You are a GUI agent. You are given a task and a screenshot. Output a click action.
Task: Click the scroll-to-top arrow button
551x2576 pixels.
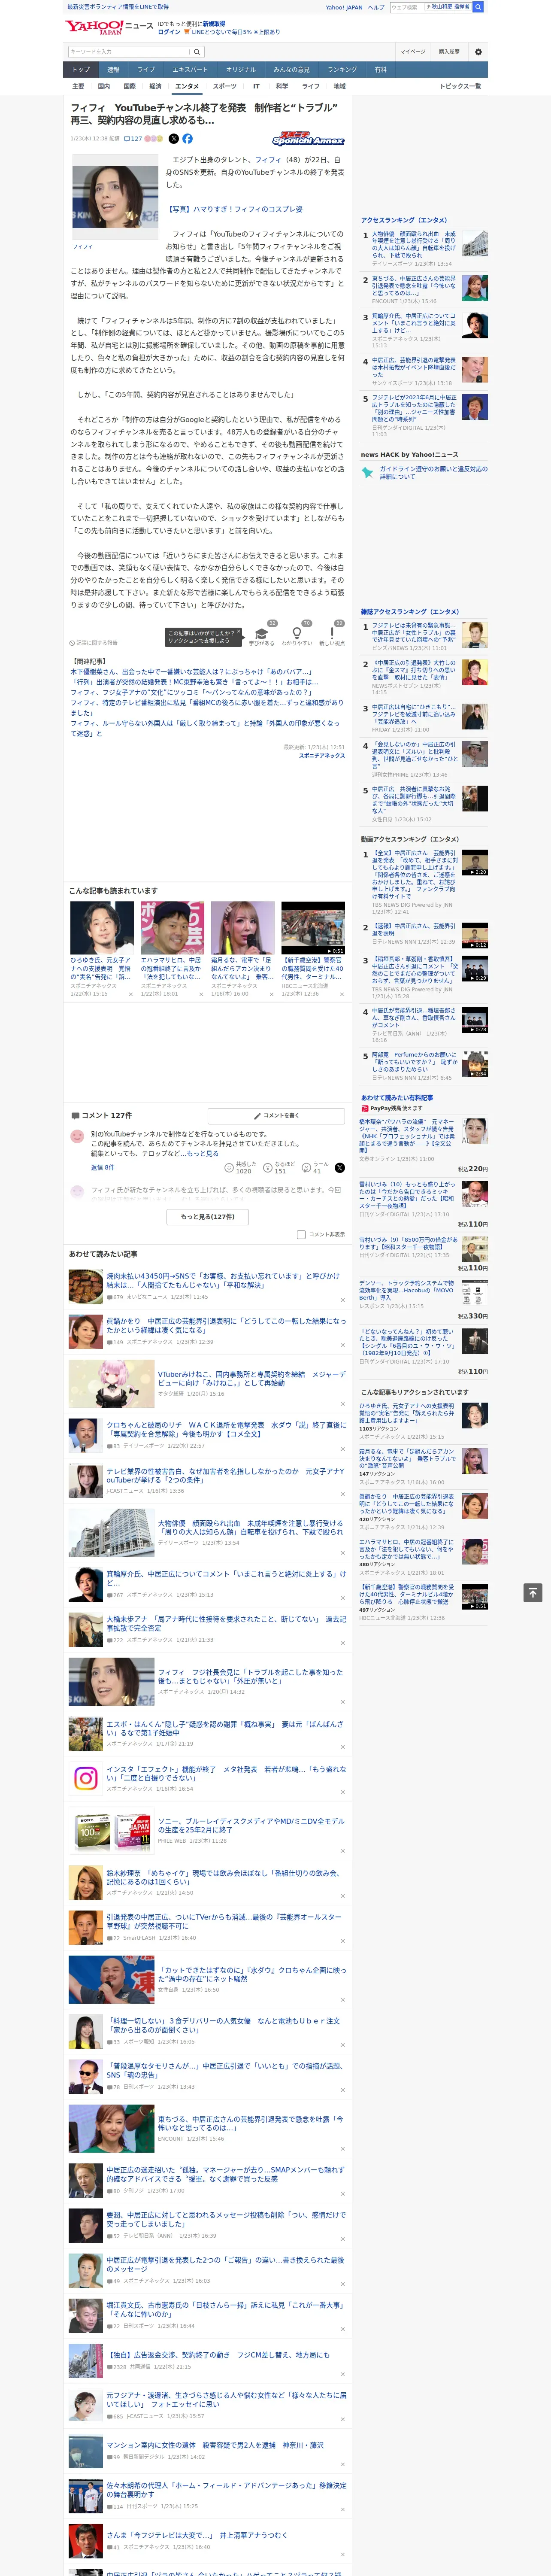pyautogui.click(x=533, y=1592)
